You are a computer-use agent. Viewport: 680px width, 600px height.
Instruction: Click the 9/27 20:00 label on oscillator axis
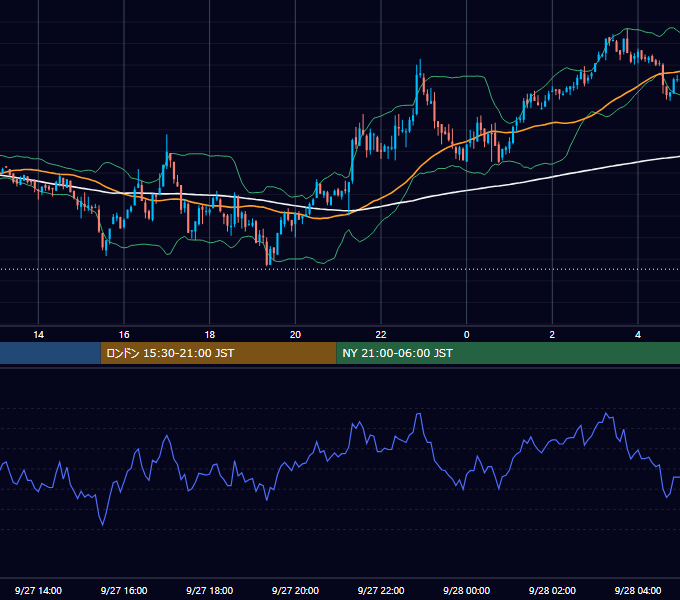(295, 590)
